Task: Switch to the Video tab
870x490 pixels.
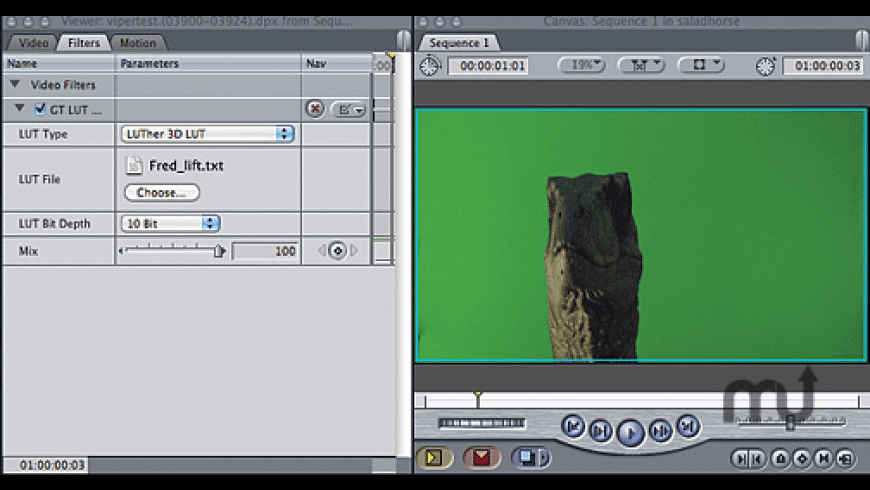Action: point(33,43)
